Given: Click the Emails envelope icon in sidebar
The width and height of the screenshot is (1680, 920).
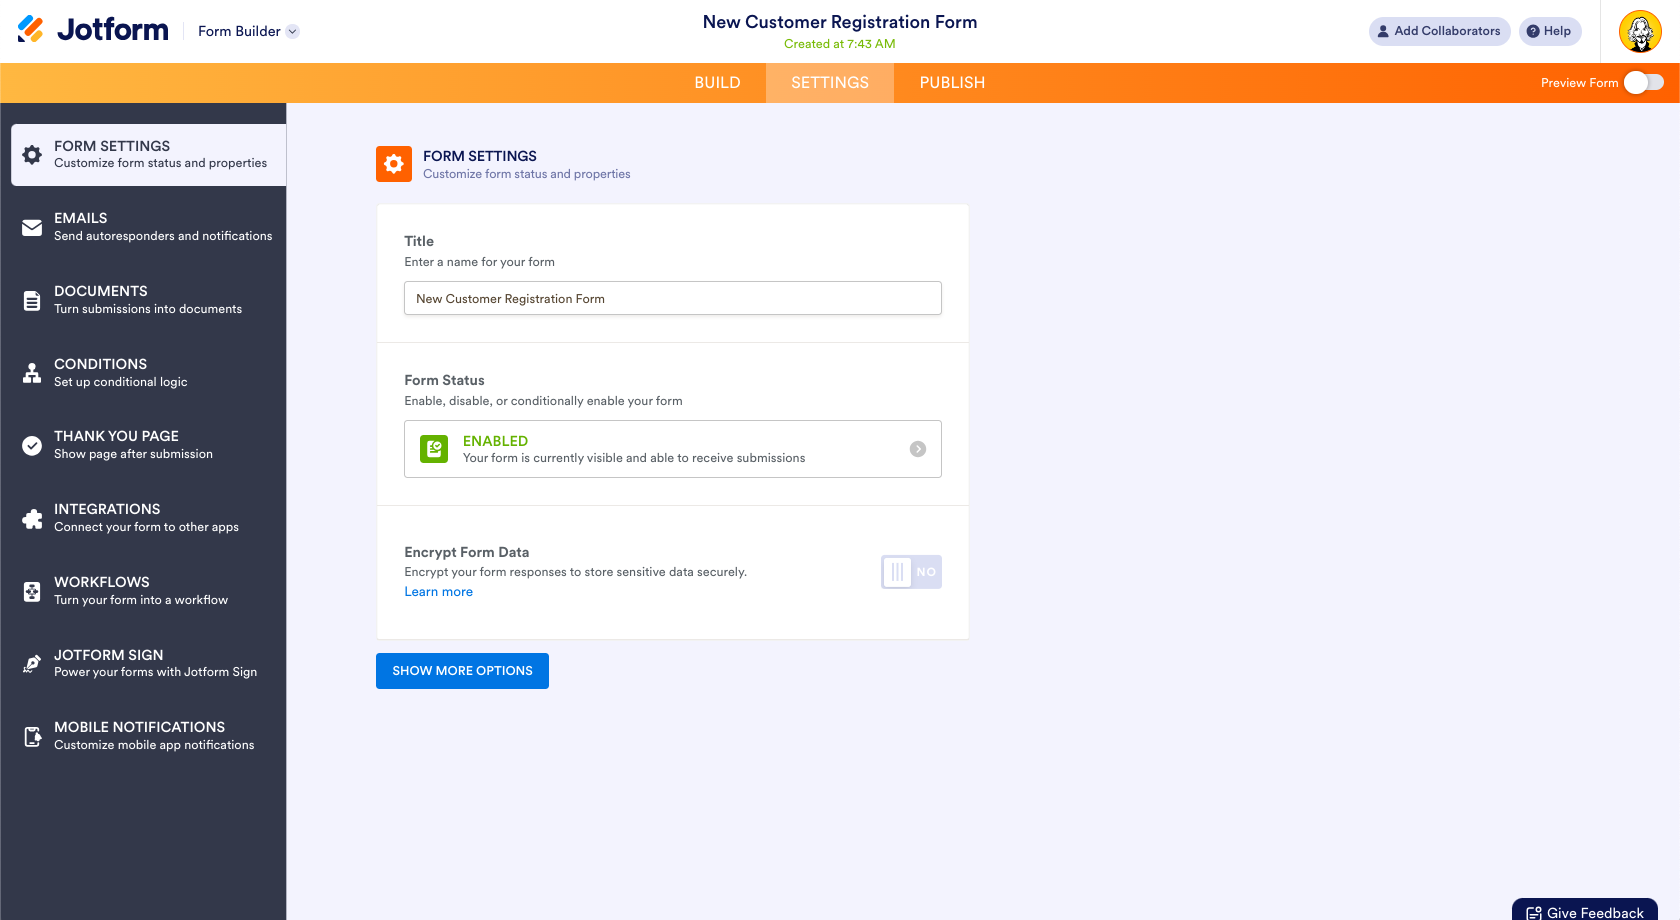Looking at the screenshot, I should coord(32,227).
